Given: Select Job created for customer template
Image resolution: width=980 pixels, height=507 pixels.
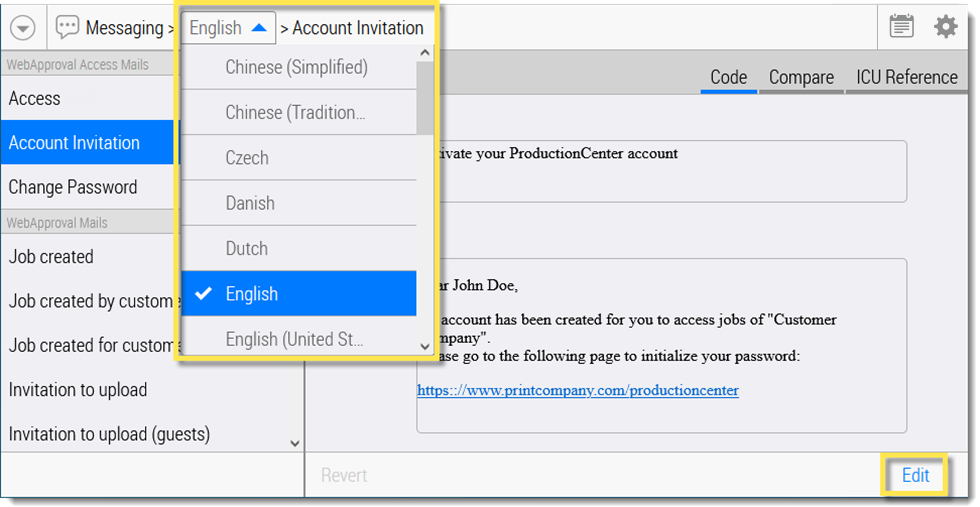Looking at the screenshot, I should [x=88, y=345].
